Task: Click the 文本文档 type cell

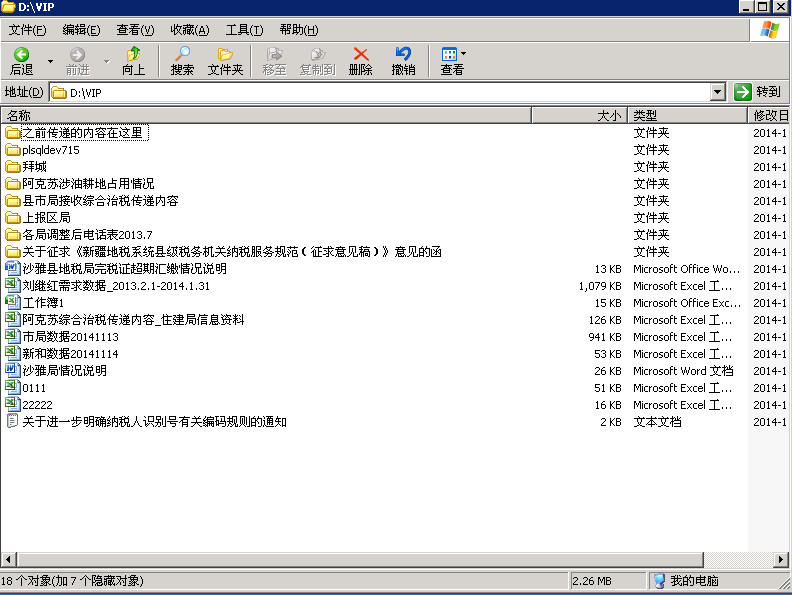Action: point(657,422)
